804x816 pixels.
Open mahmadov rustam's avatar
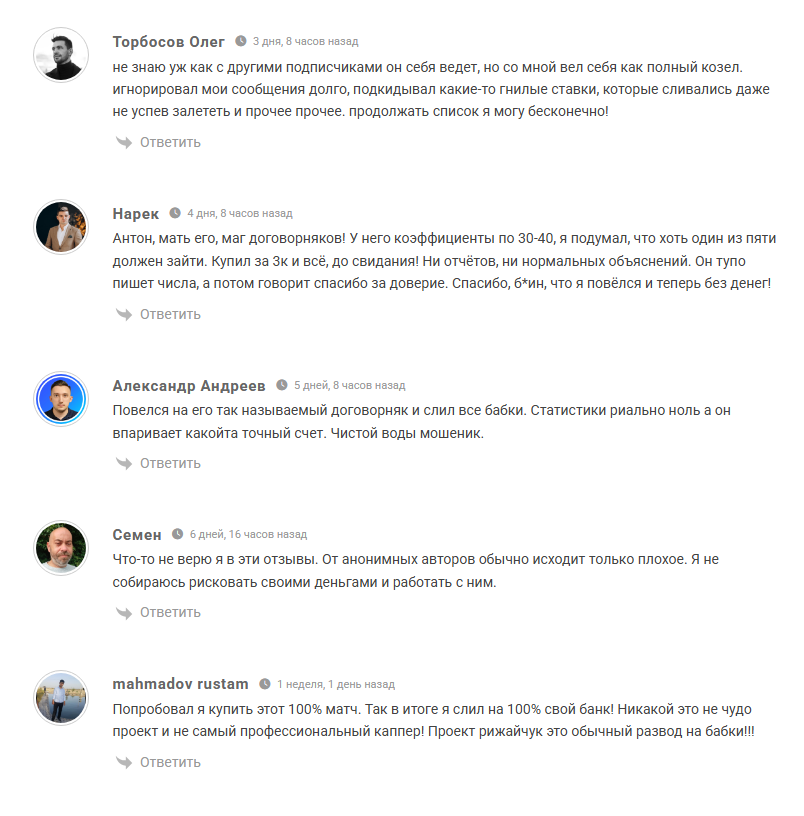pos(62,698)
